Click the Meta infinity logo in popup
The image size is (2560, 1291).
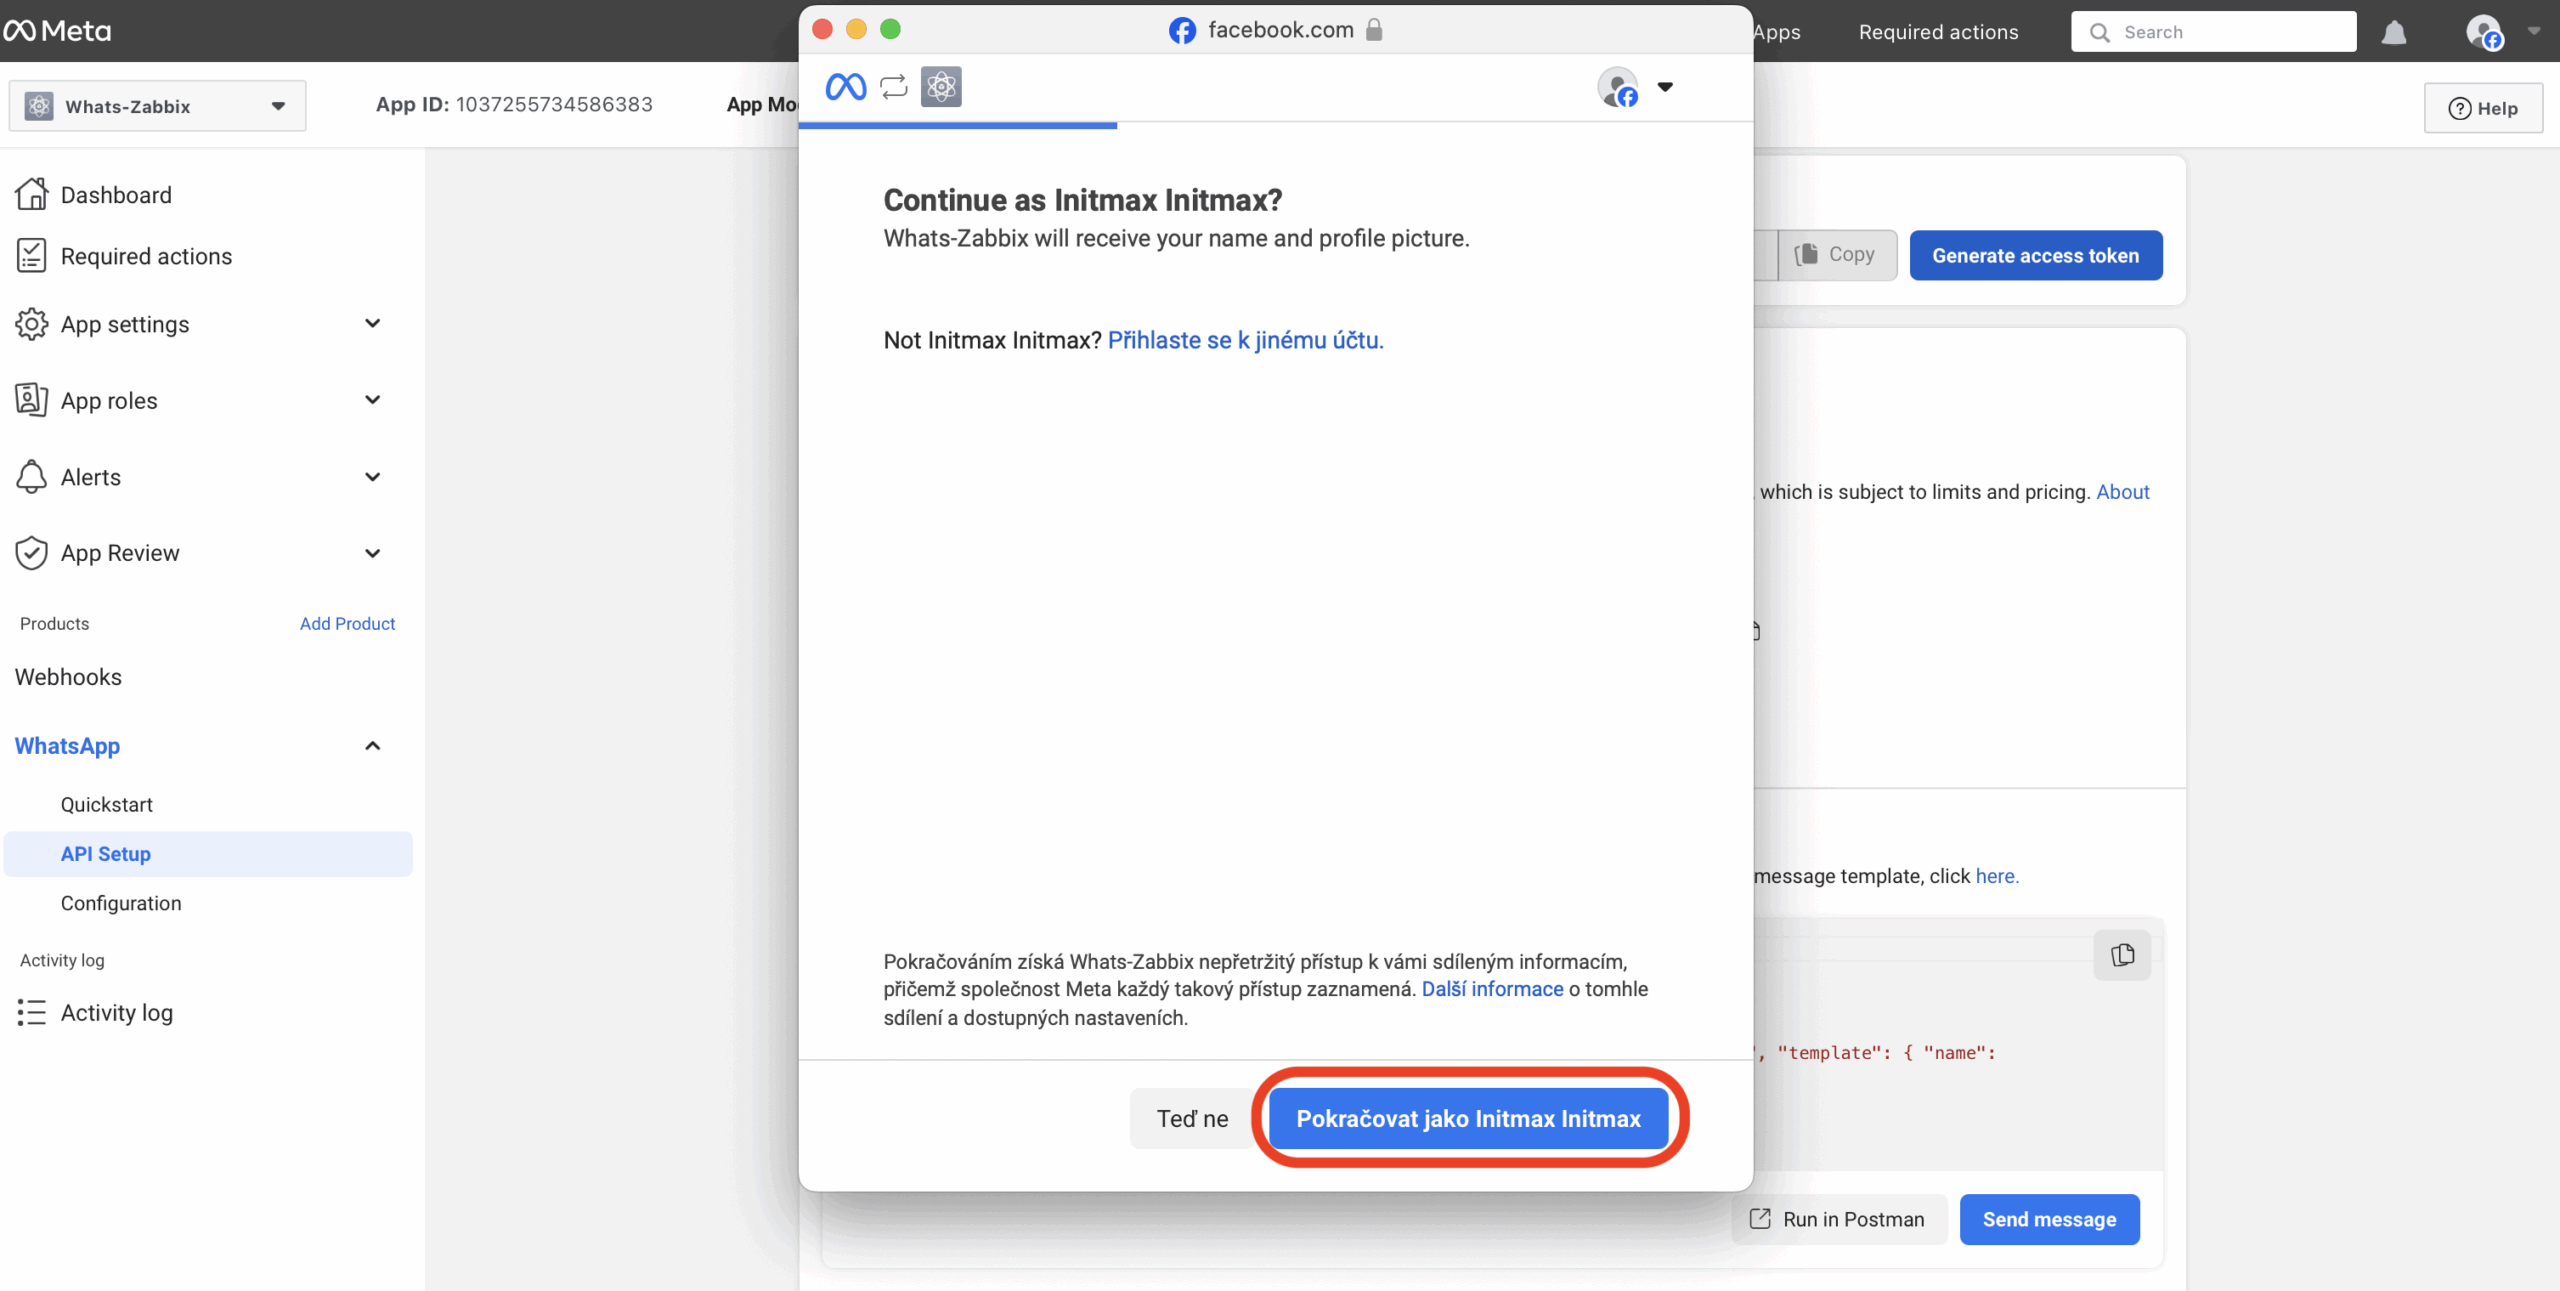pyautogui.click(x=846, y=87)
